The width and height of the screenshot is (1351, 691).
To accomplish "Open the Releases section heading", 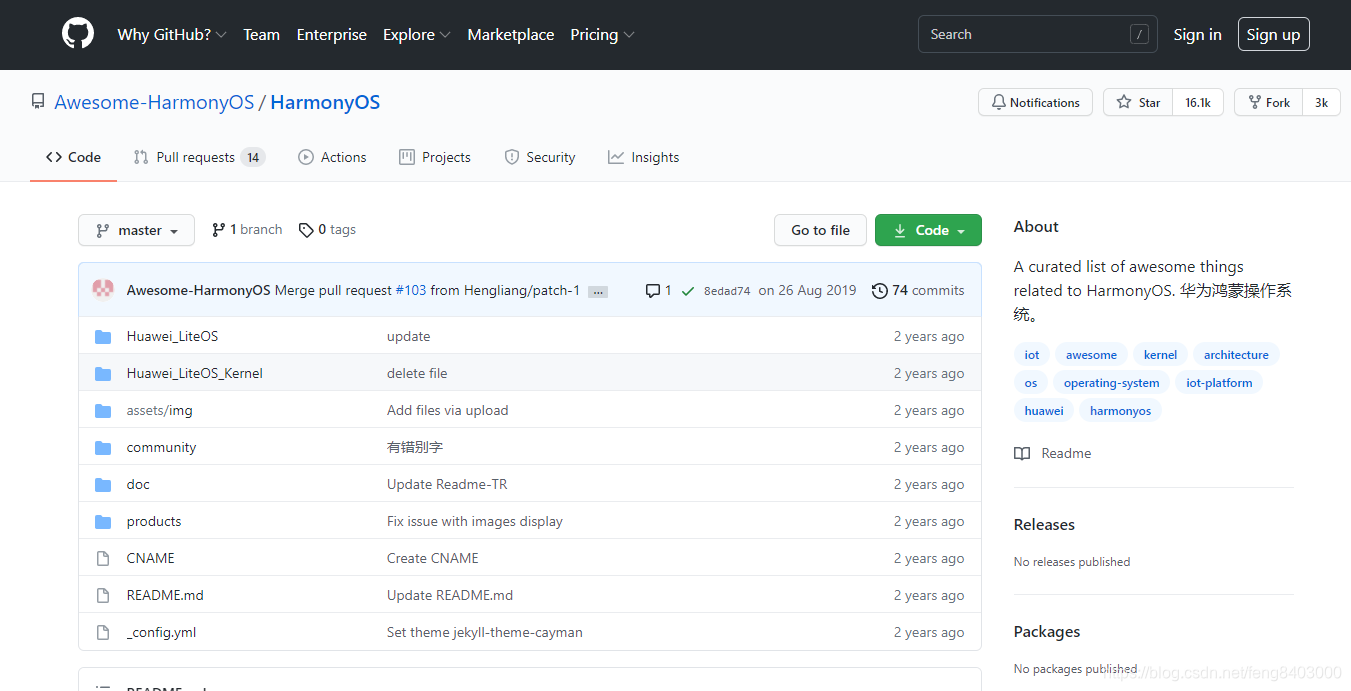I will coord(1044,525).
